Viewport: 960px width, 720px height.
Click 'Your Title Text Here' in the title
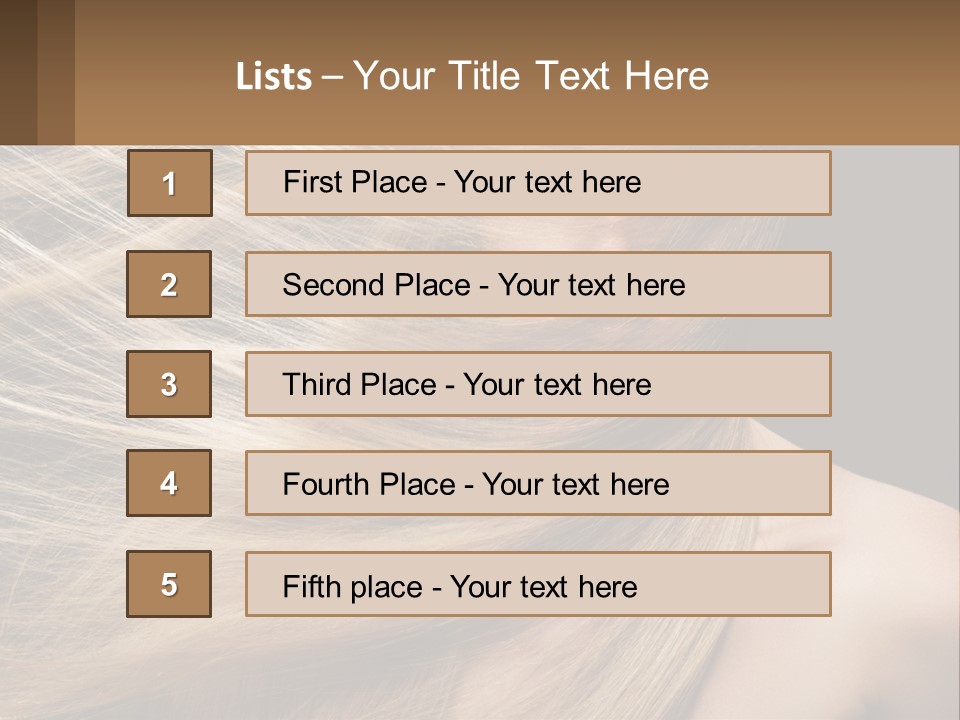pos(531,76)
